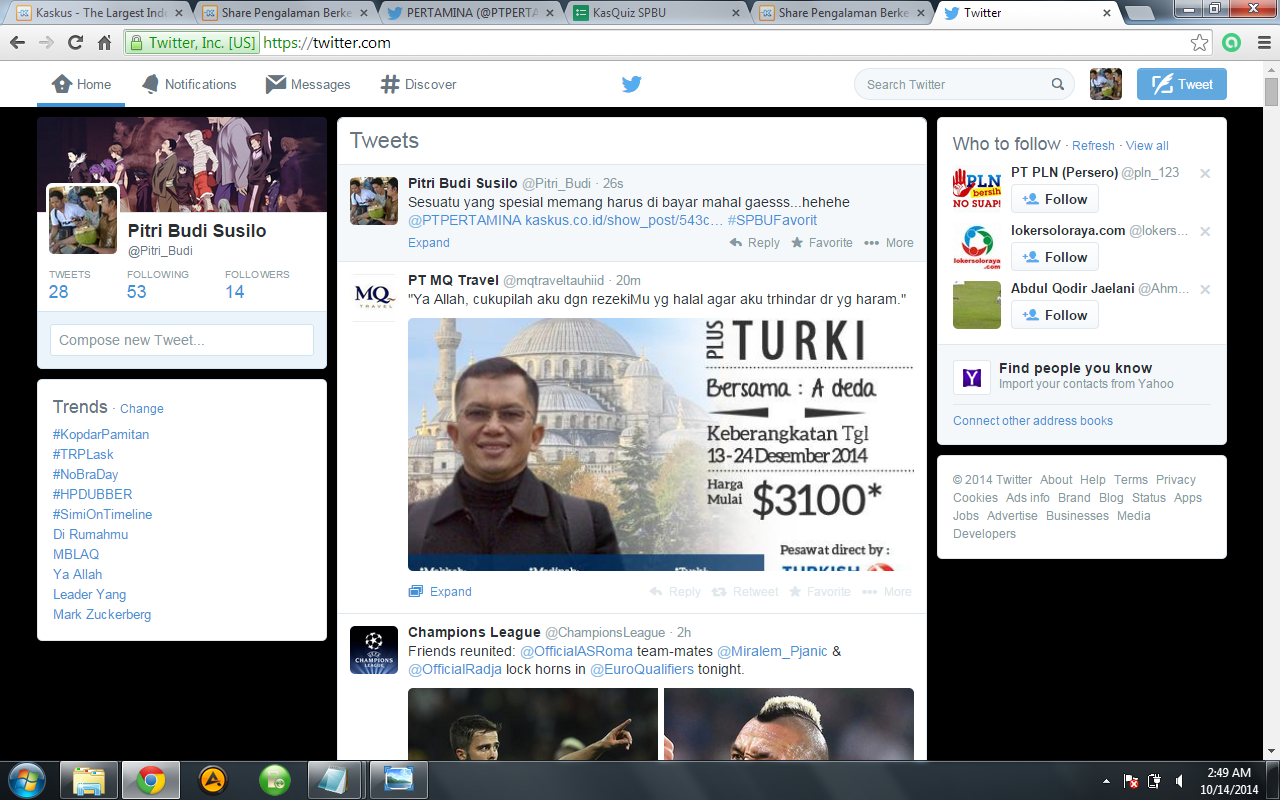The width and height of the screenshot is (1280, 800).
Task: Click the taskbar clock showing 2:49 AM
Action: [x=1229, y=780]
